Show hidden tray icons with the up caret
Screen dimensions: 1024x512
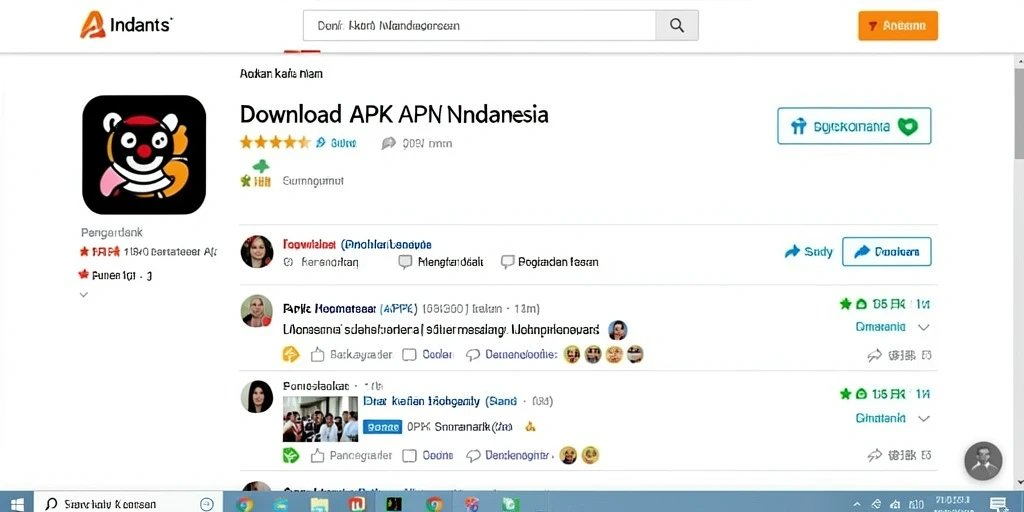(x=857, y=504)
